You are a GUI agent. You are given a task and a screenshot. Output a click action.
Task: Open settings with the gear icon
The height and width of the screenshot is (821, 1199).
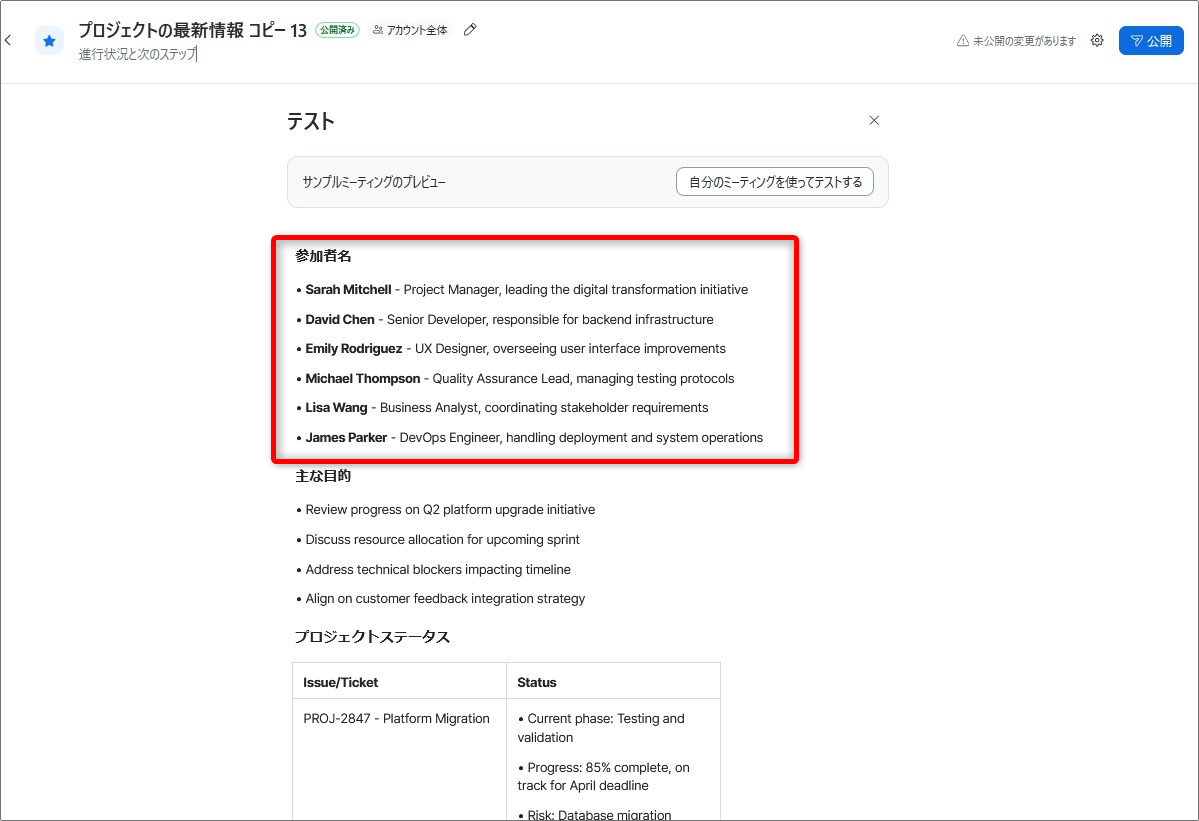click(1097, 41)
